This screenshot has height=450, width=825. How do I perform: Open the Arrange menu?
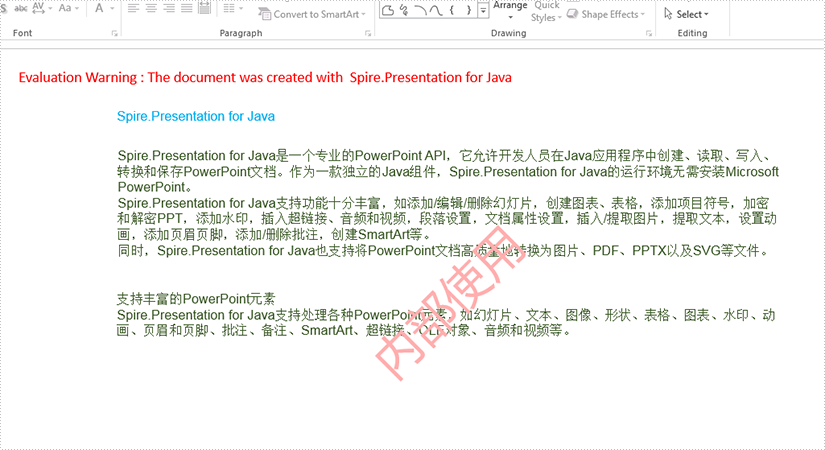pyautogui.click(x=510, y=11)
